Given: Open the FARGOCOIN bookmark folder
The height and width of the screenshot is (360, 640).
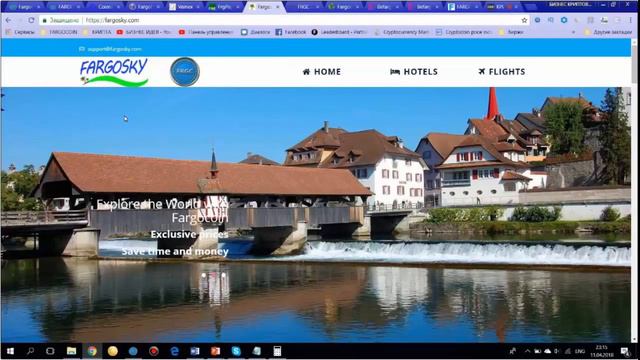Looking at the screenshot, I should 59,32.
